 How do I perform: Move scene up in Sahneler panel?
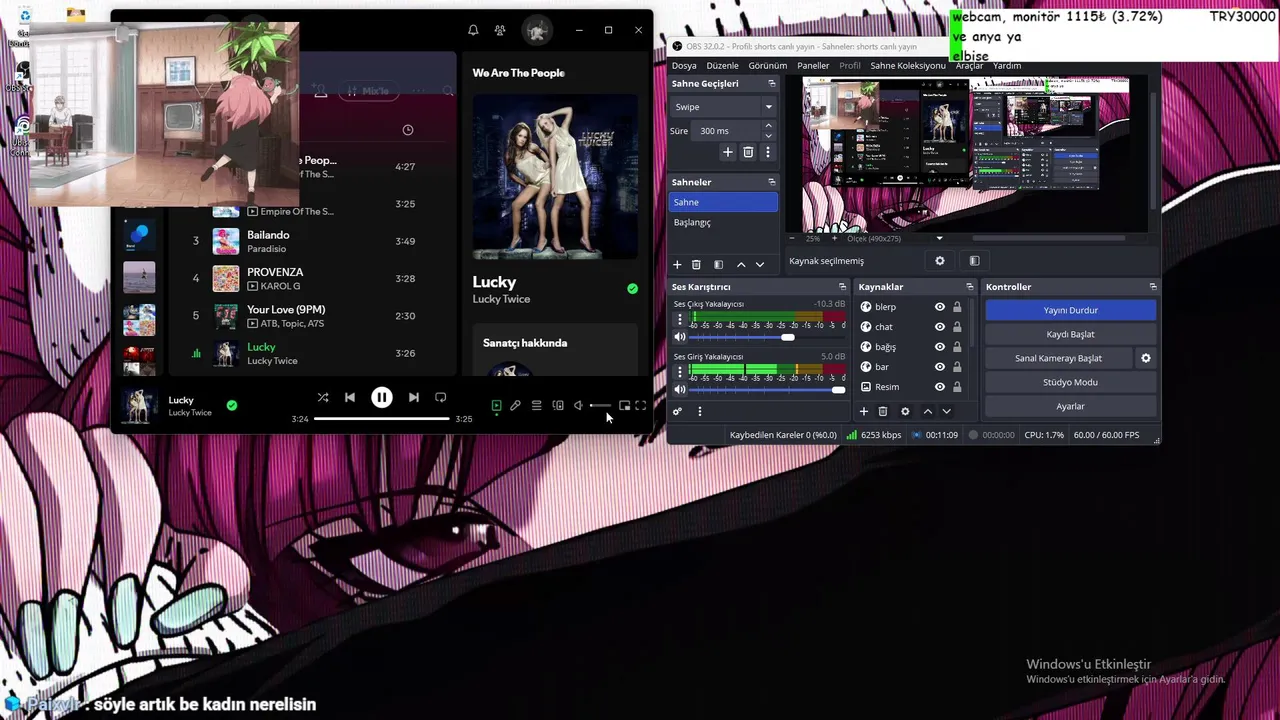point(741,265)
